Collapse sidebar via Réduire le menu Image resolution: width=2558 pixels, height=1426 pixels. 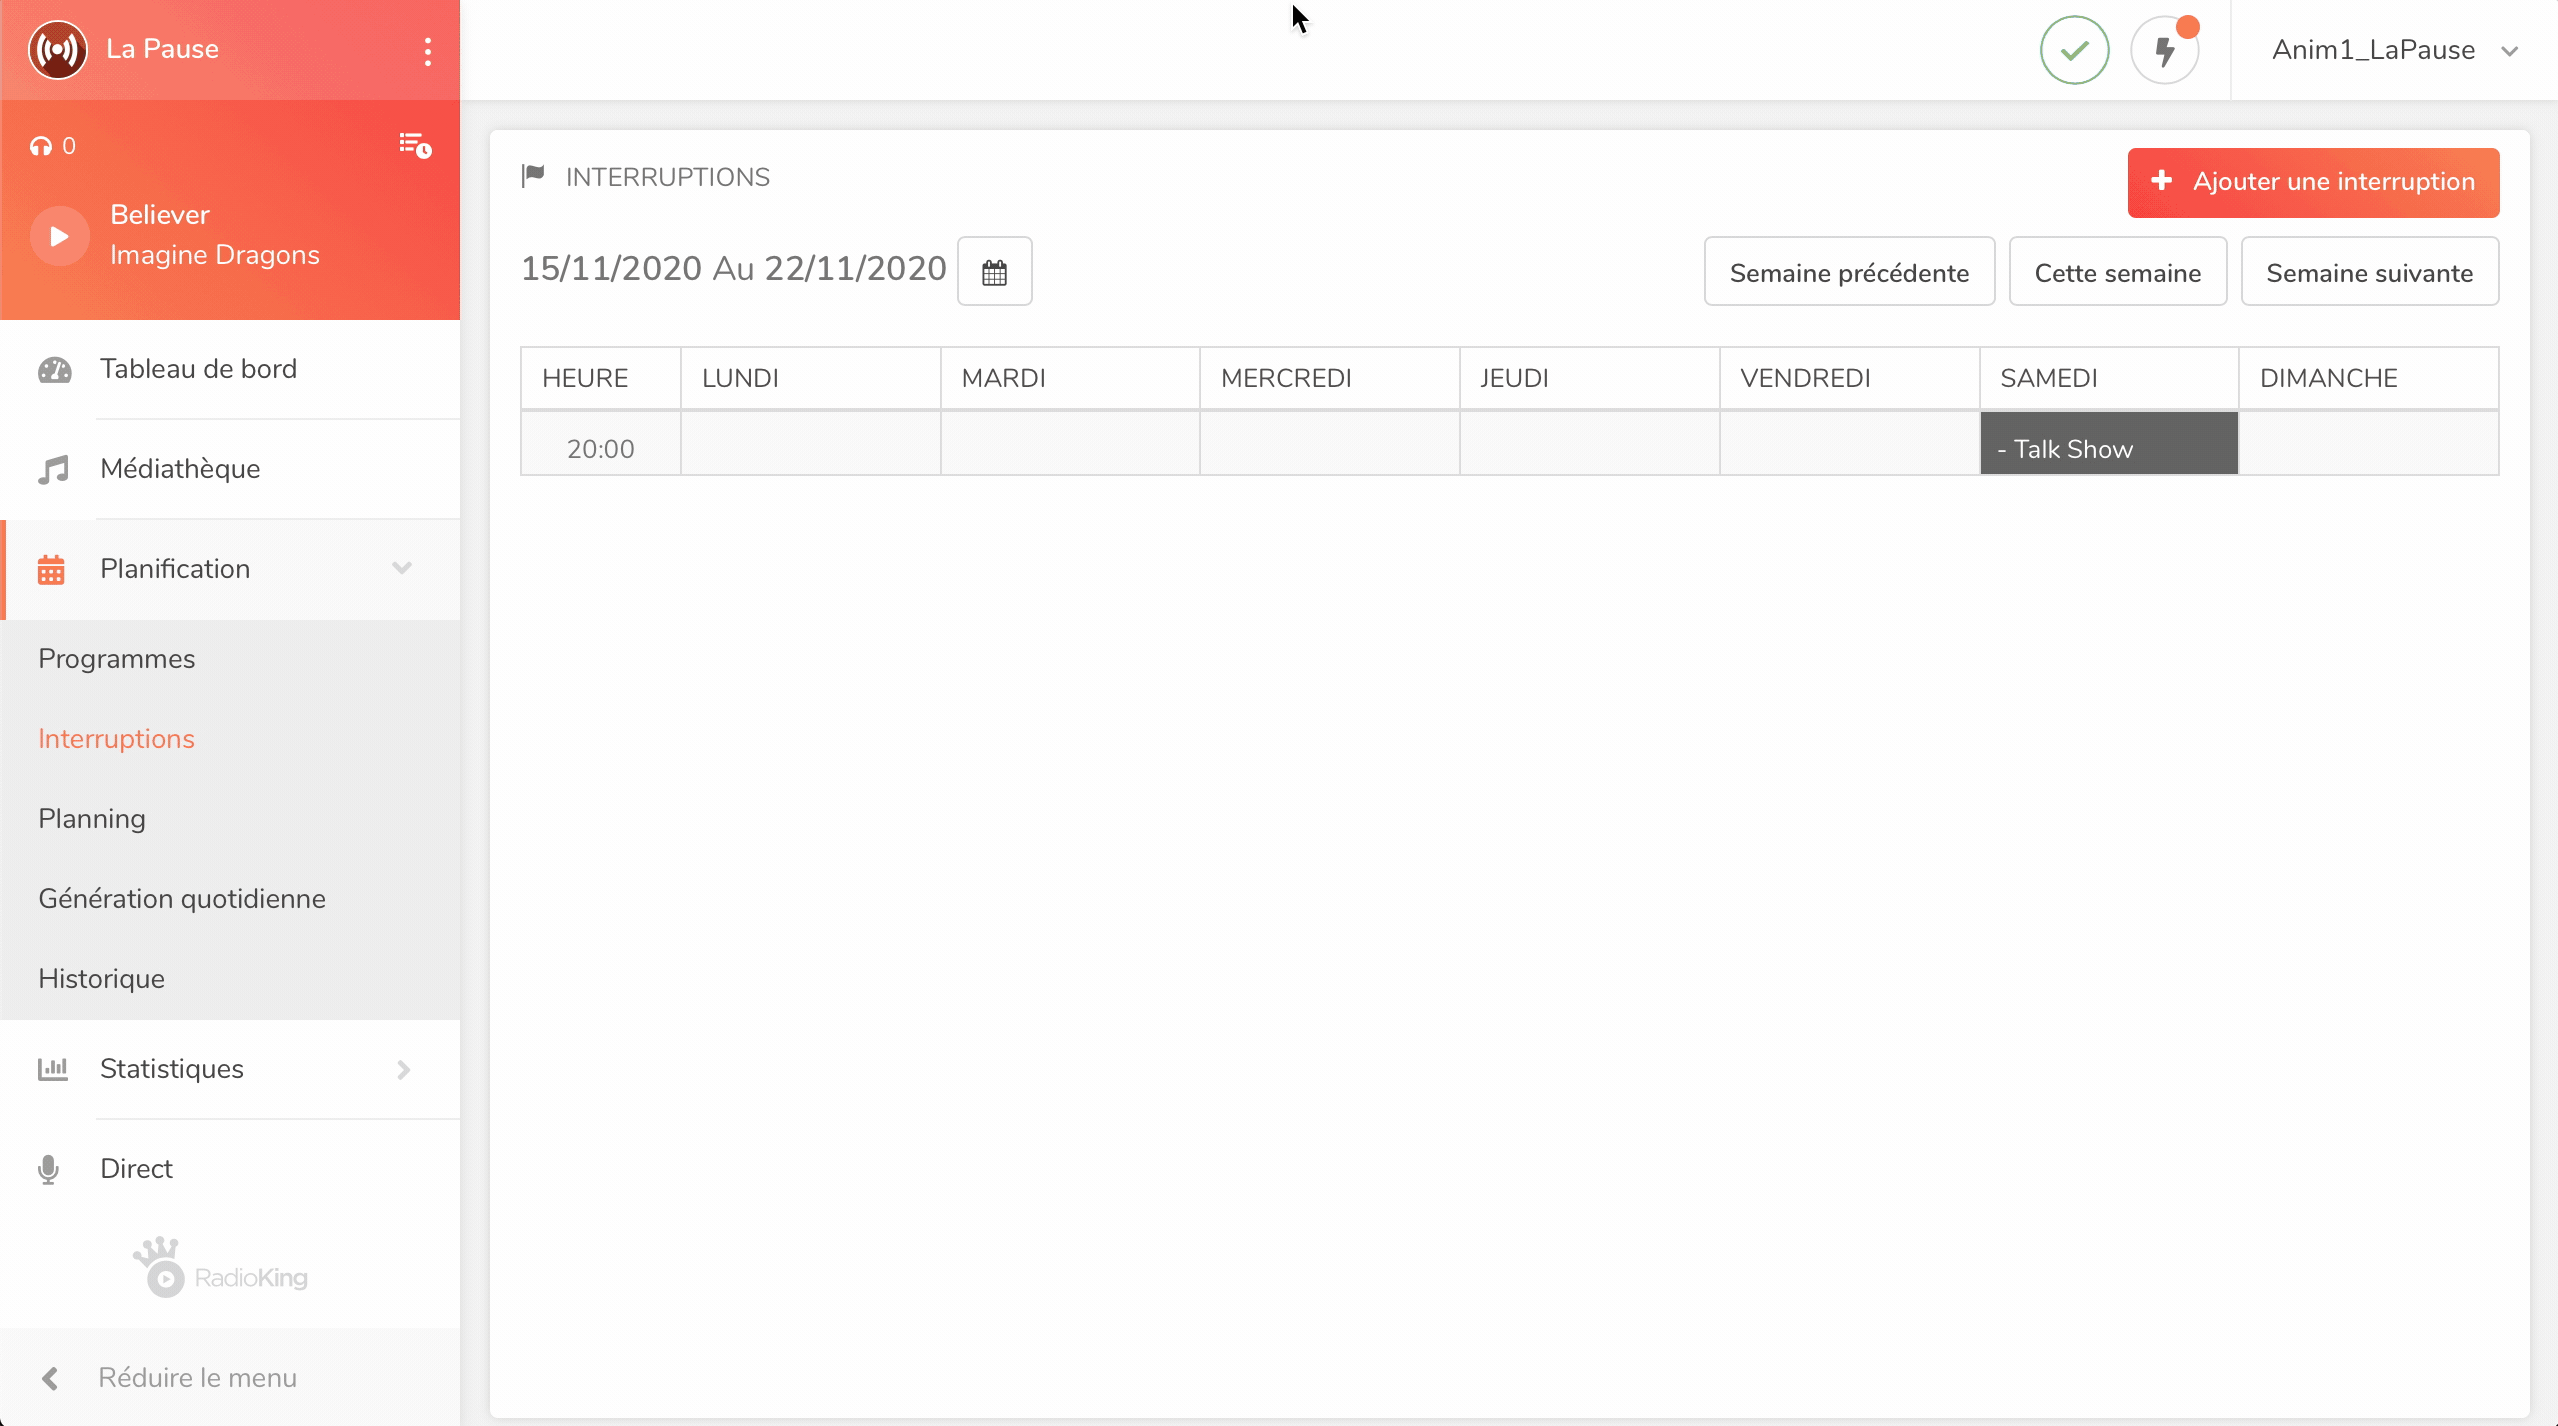230,1378
